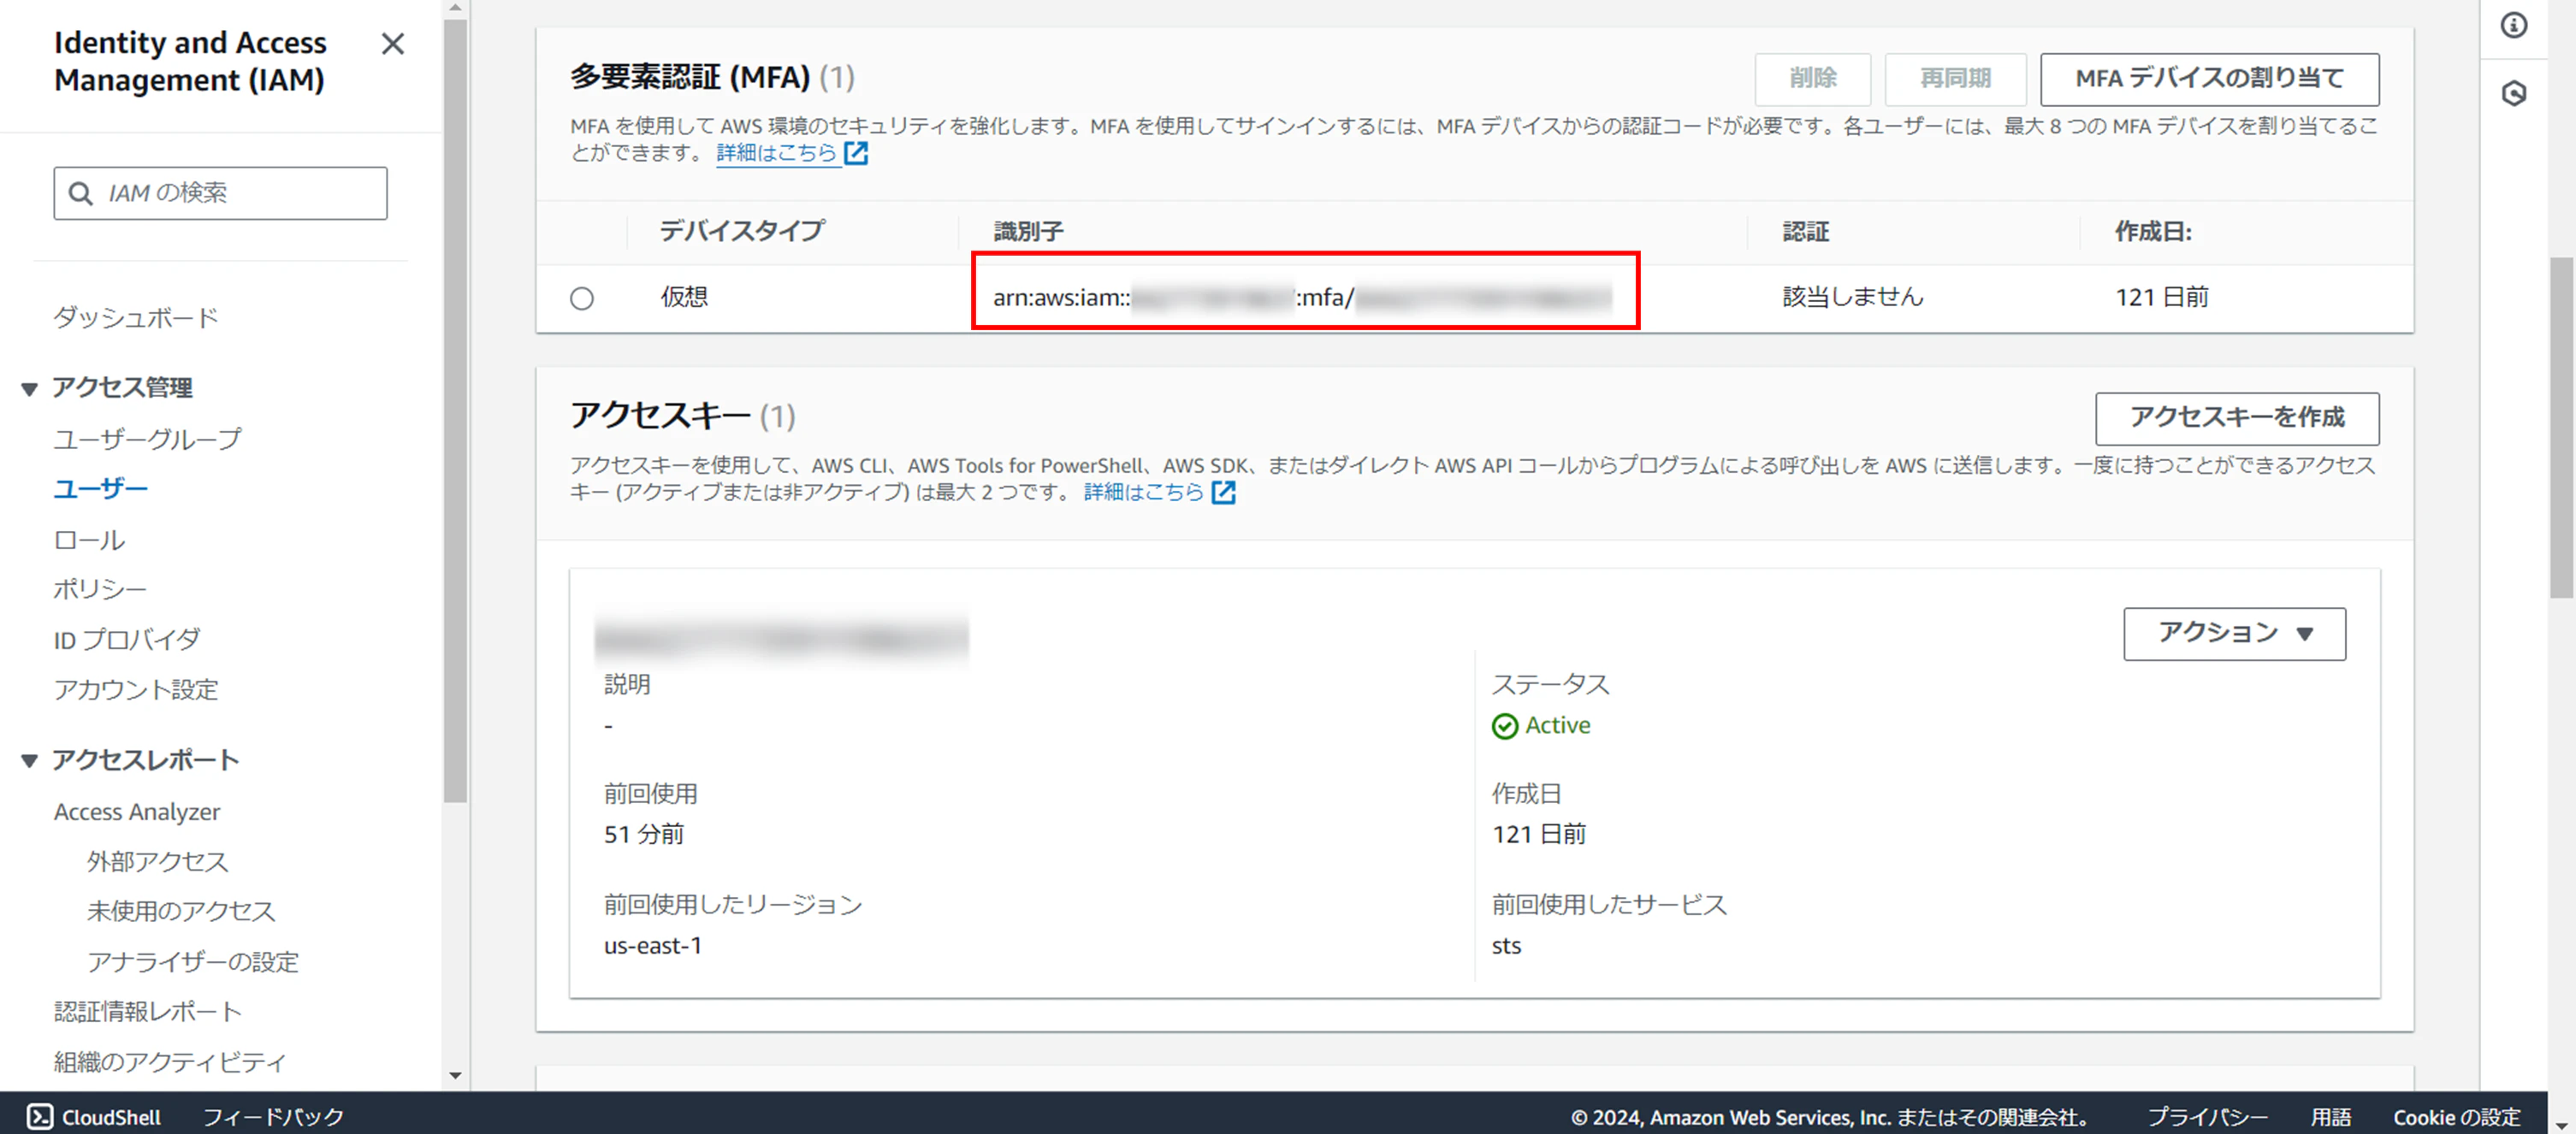Open プライバシー footer link
Screen dimensions: 2576x1134
click(2207, 1116)
